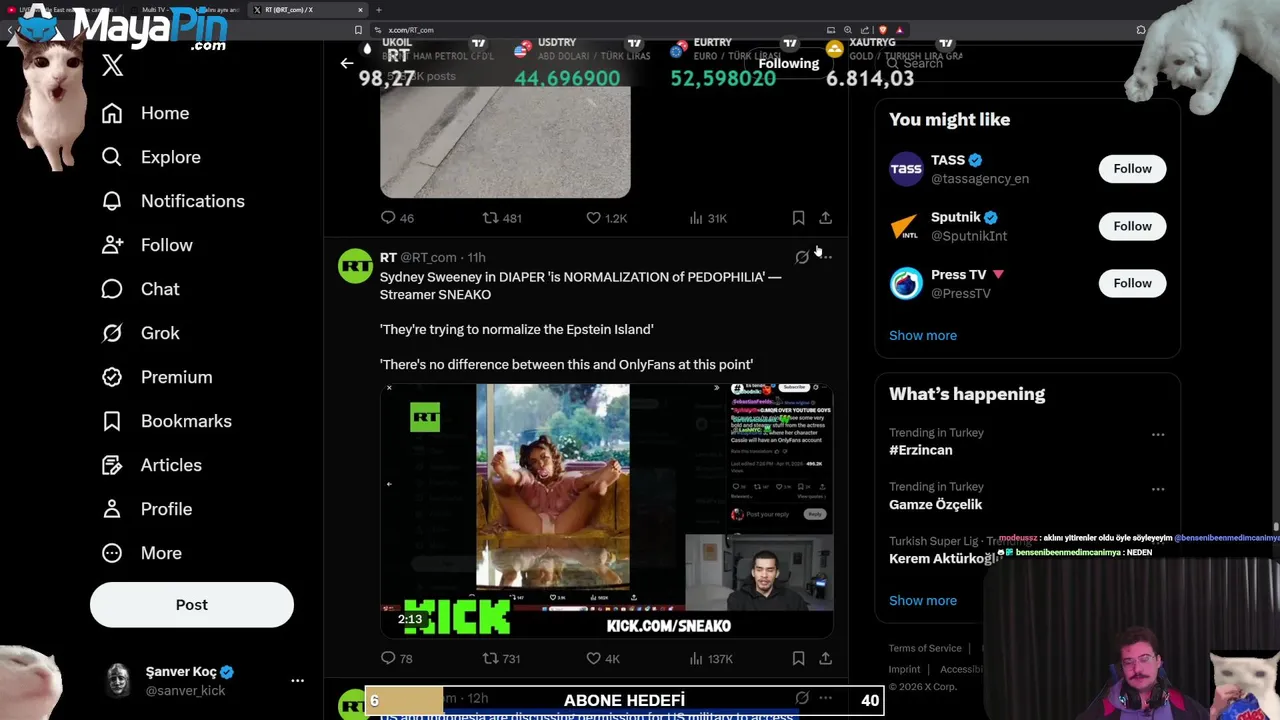Click the Grok slash-circle icon
The width and height of the screenshot is (1280, 720).
tap(112, 333)
